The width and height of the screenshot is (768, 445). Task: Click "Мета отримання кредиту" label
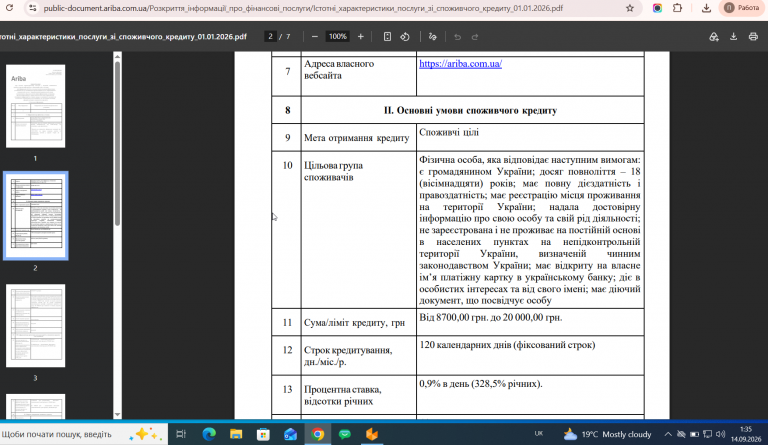click(357, 138)
